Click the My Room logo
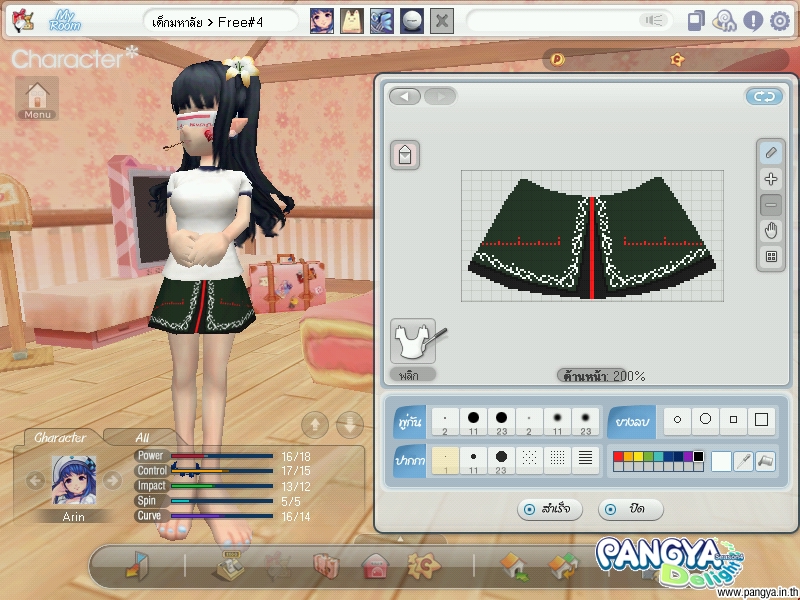This screenshot has height=600, width=800. coord(65,21)
